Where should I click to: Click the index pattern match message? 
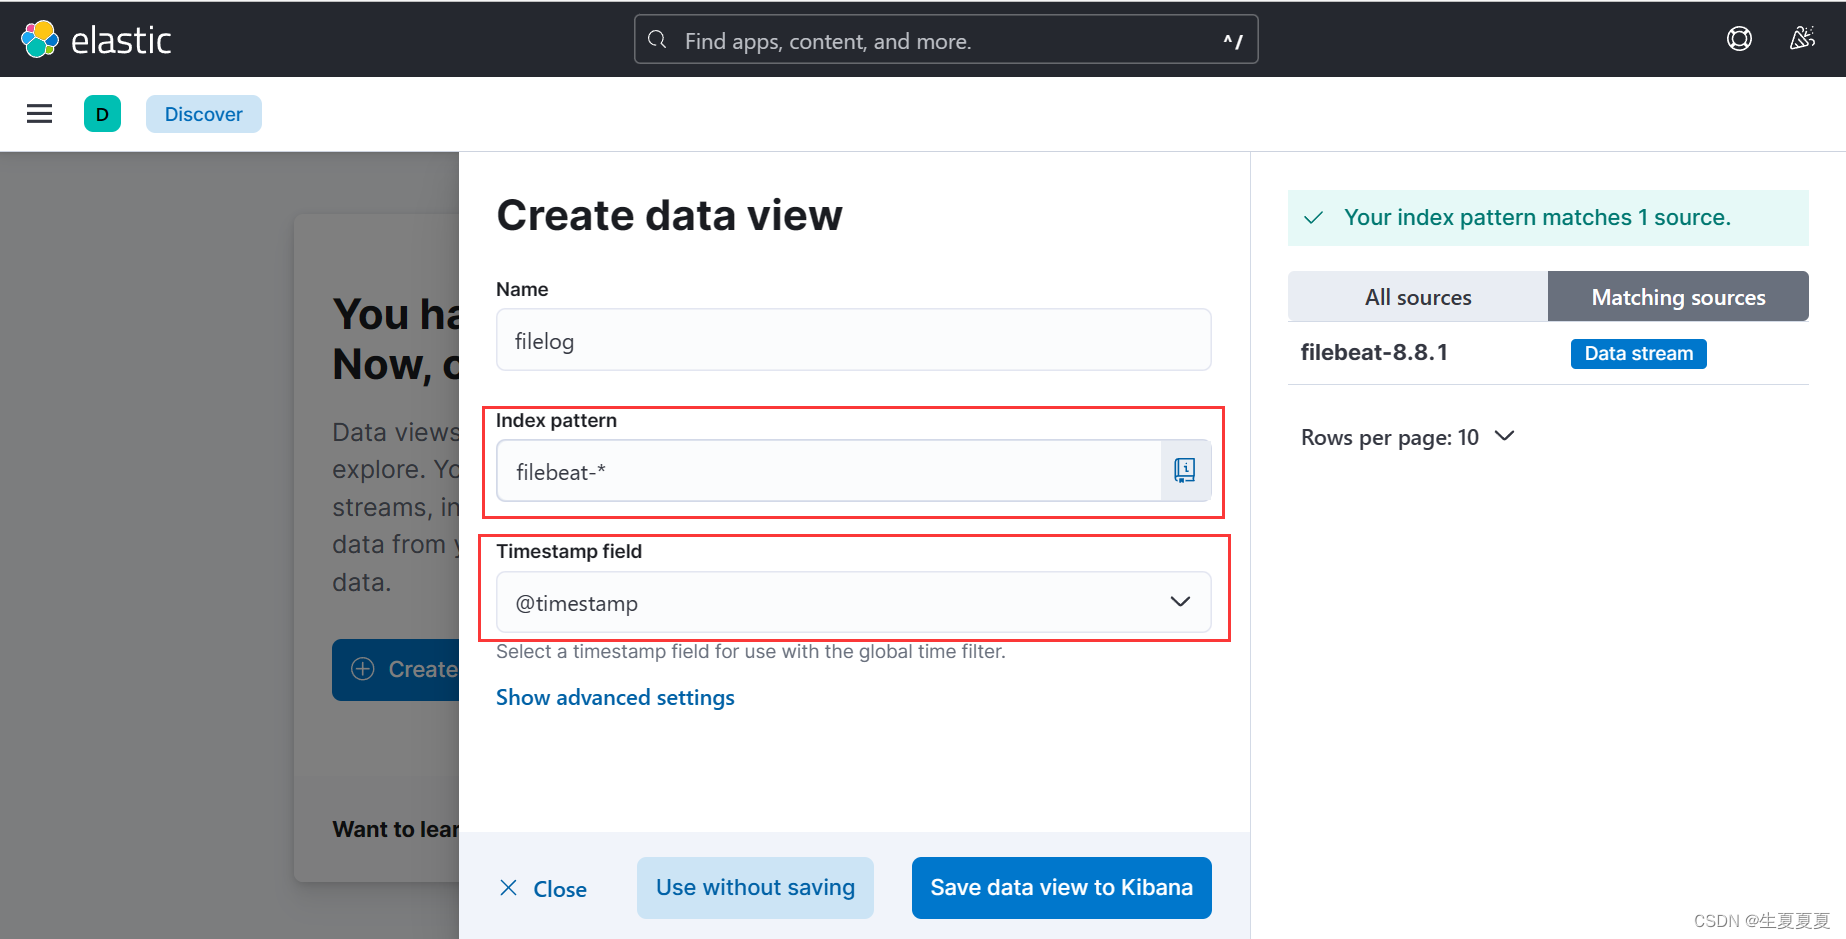tap(1548, 218)
